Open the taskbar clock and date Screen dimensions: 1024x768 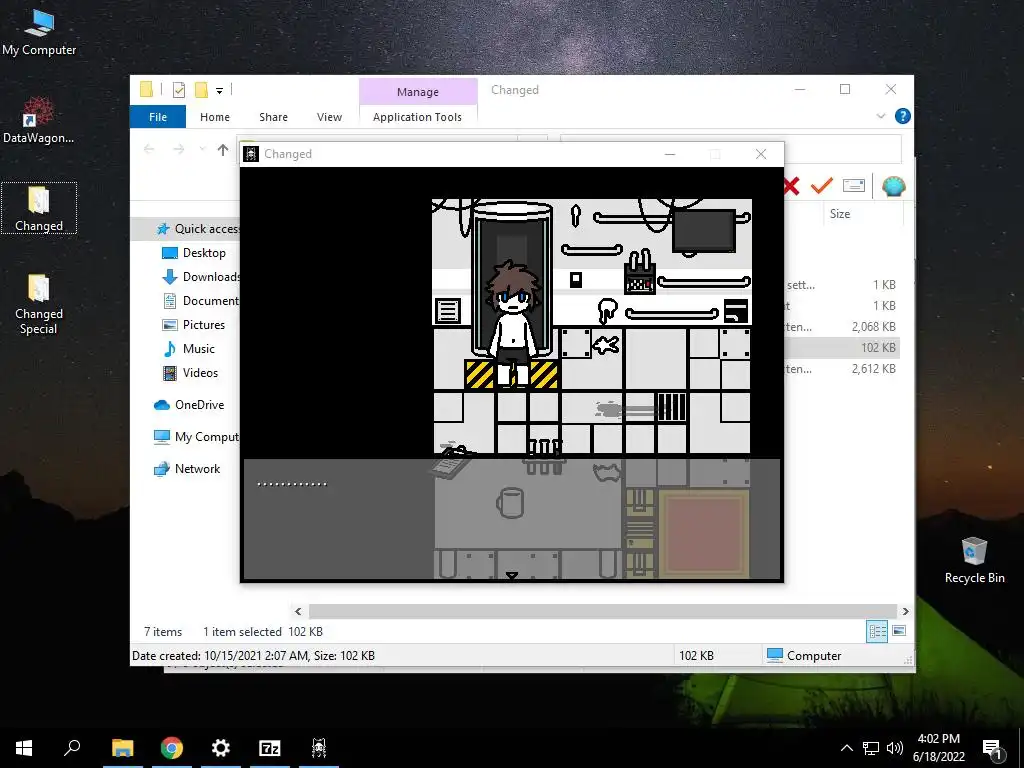point(939,748)
